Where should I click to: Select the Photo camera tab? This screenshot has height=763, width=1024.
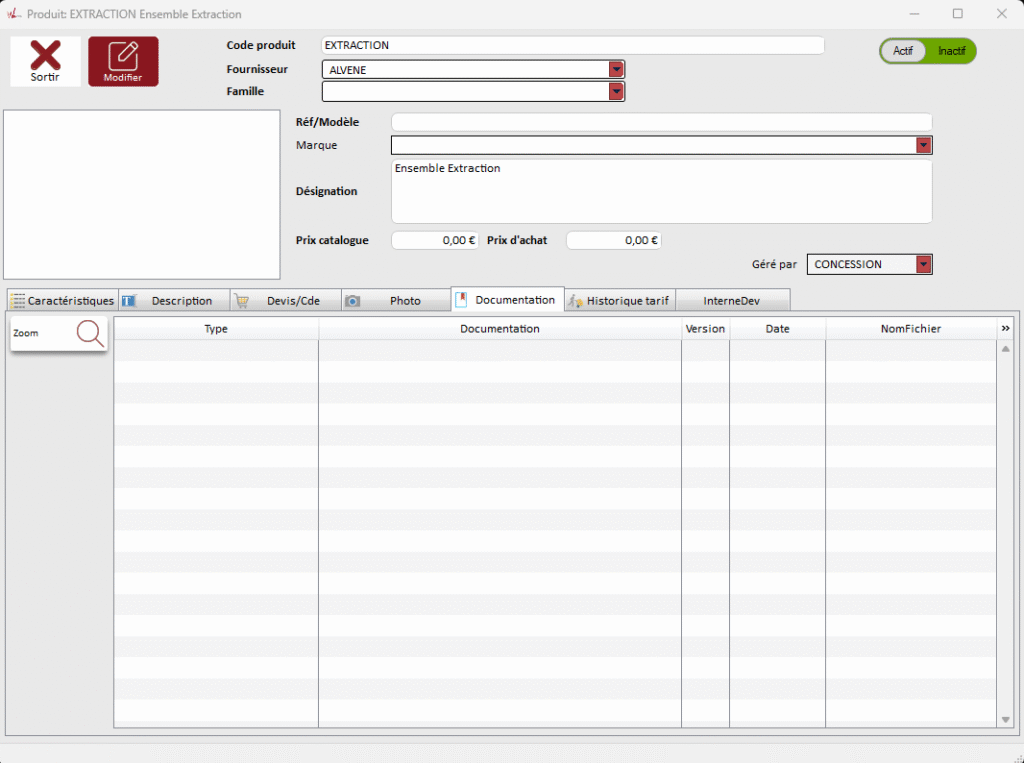[x=396, y=300]
